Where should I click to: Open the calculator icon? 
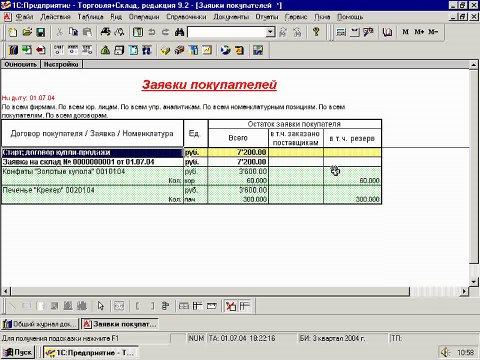341,32
